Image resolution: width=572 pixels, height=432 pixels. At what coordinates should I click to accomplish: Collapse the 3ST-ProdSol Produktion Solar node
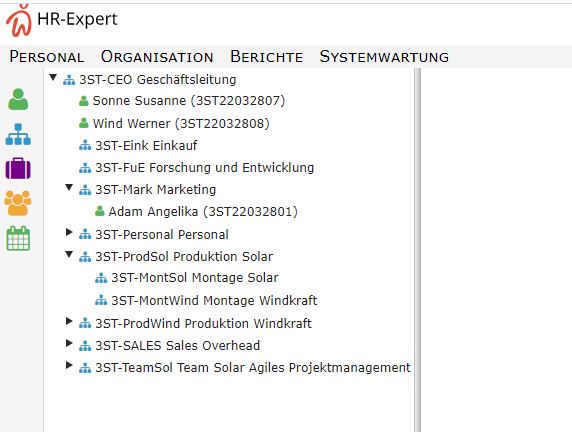pos(69,254)
